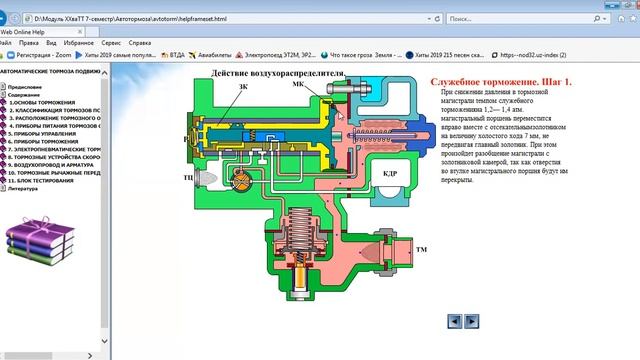The height and width of the screenshot is (360, 640).
Task: Click the page icon next to Литература
Action: 3,188
